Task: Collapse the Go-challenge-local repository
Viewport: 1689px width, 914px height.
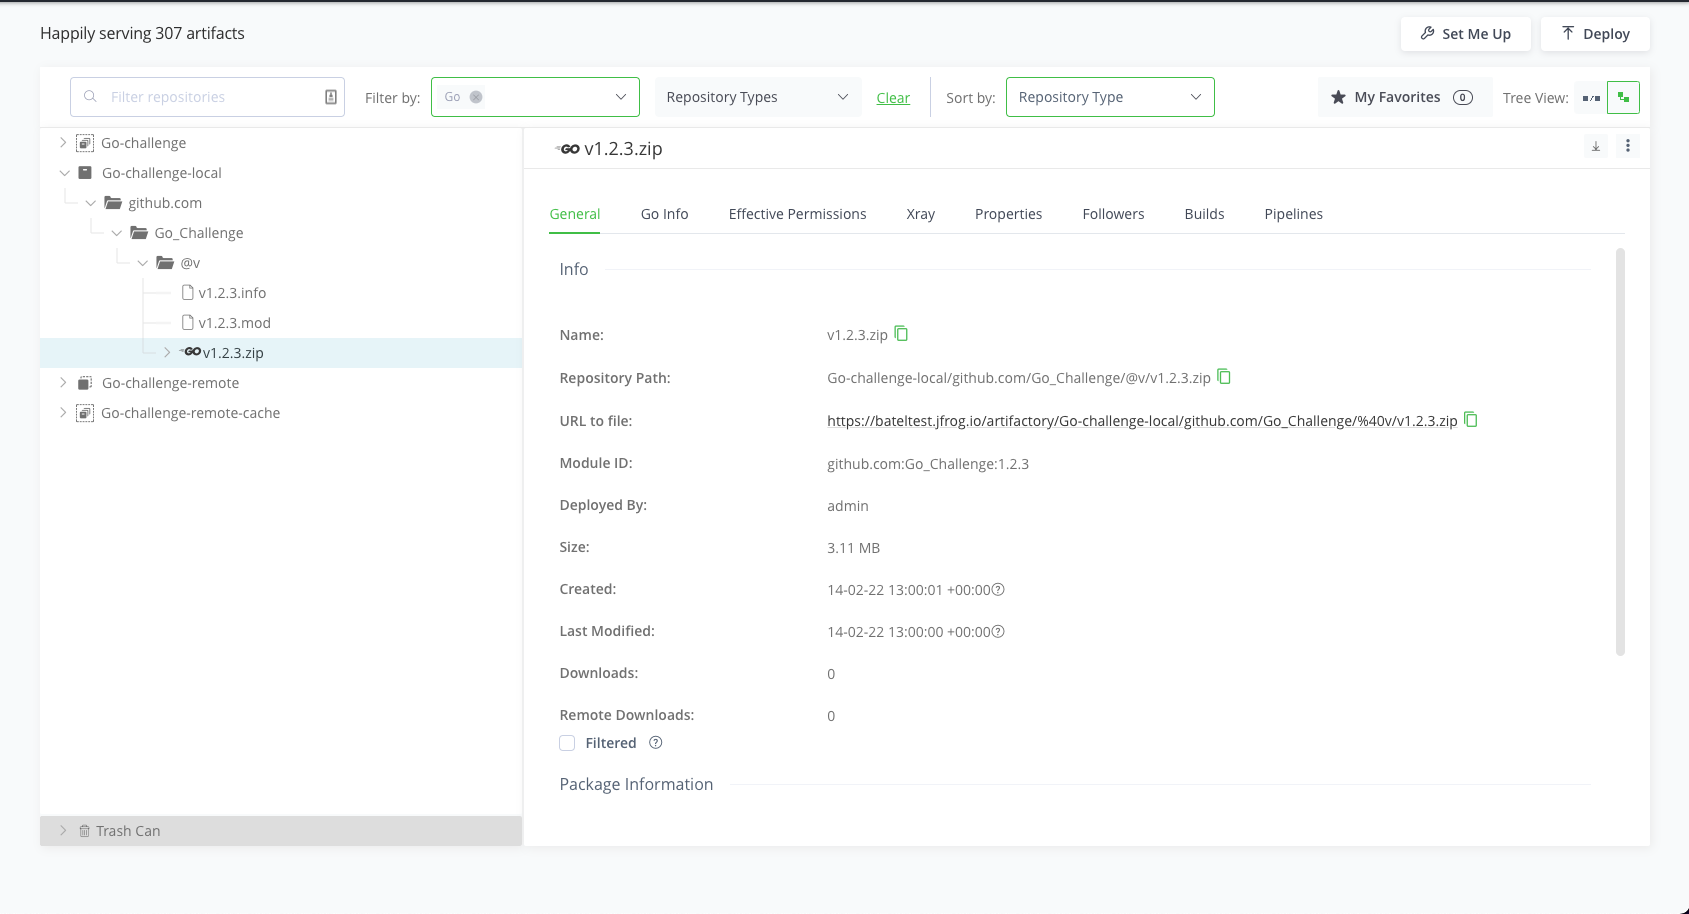Action: point(64,173)
